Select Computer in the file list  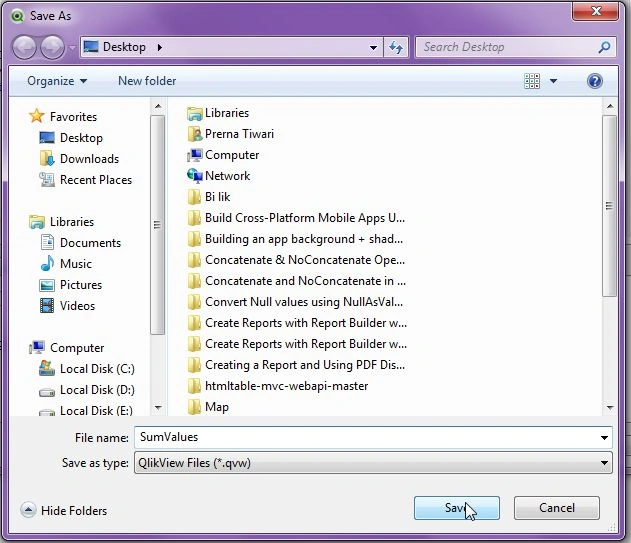223,155
